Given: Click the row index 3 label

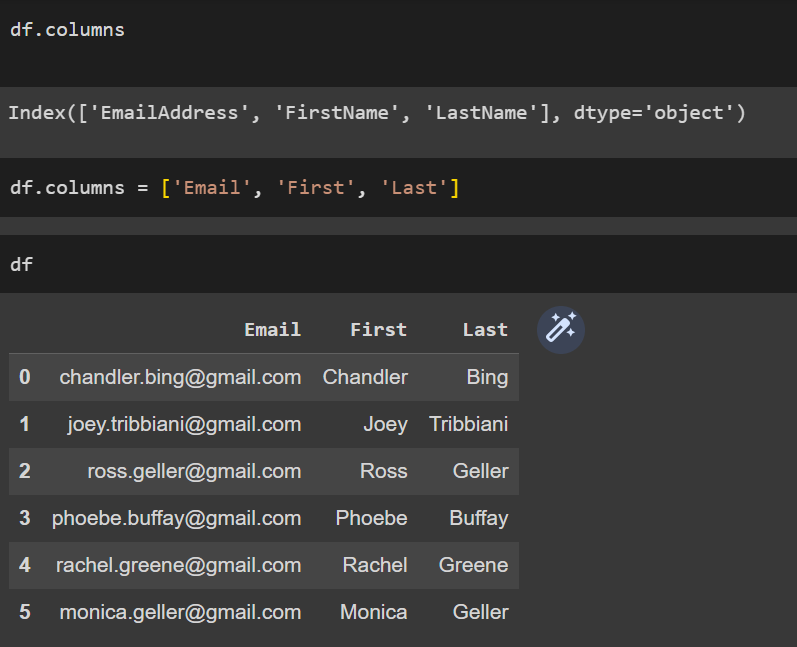Looking at the screenshot, I should (x=25, y=518).
